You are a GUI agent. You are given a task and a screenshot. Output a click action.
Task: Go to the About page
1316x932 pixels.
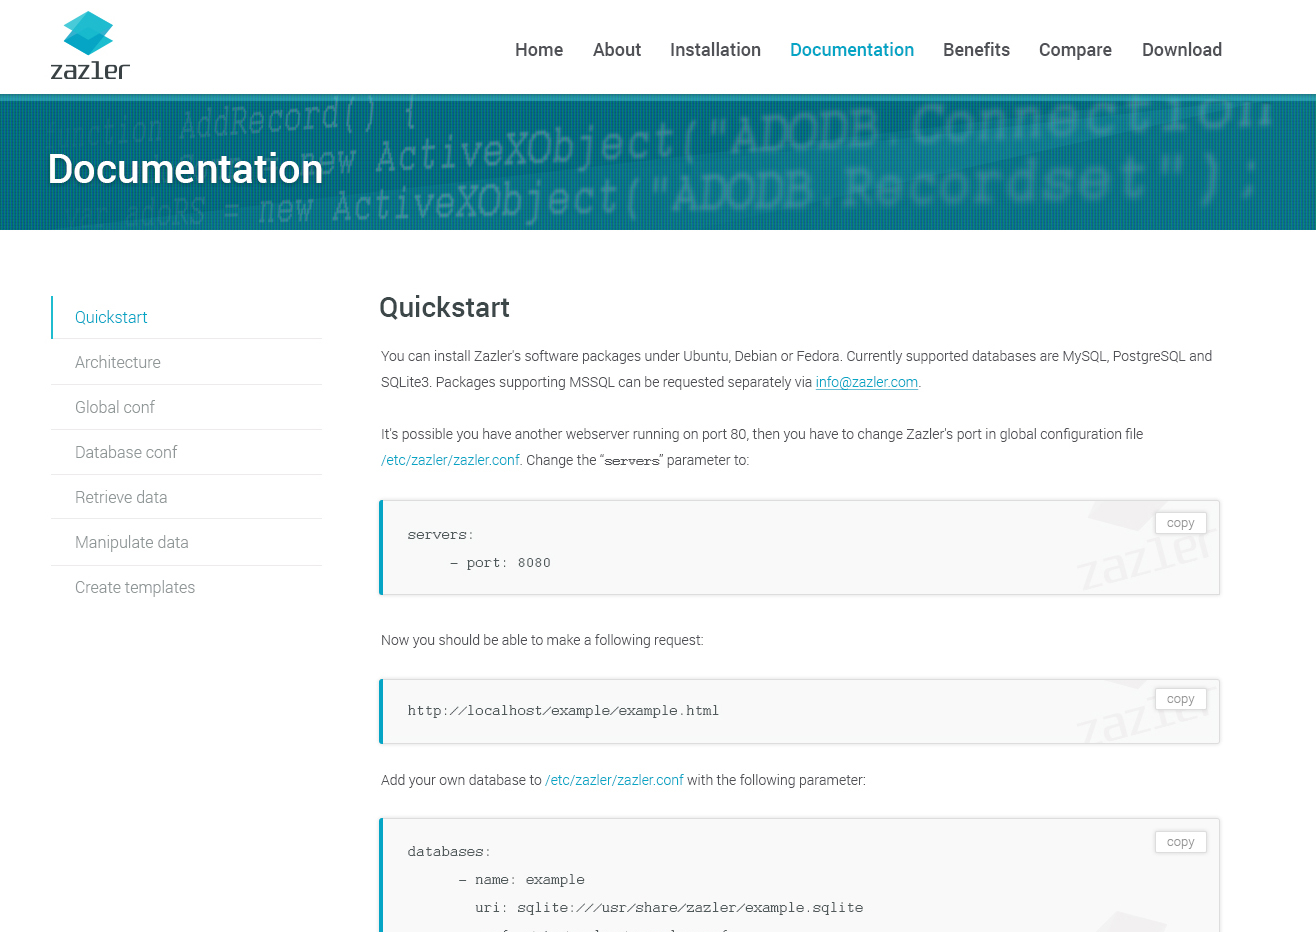tap(617, 50)
